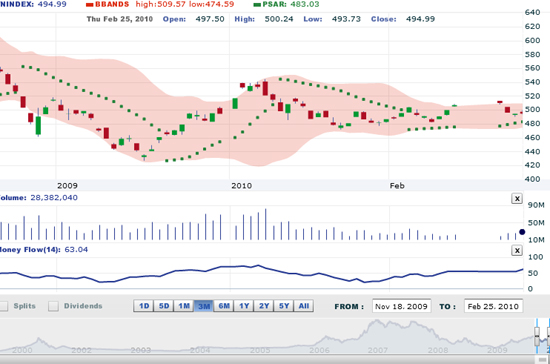550x364 pixels.
Task: Select the 1Y time range
Action: pyautogui.click(x=244, y=306)
